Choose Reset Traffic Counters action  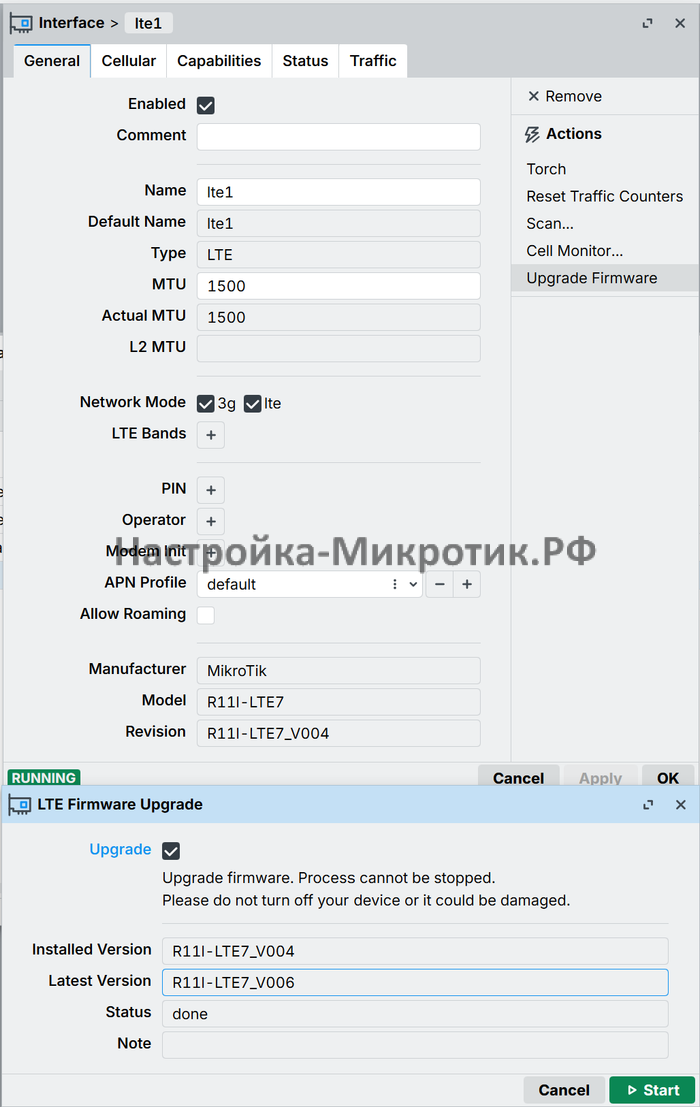tap(605, 196)
